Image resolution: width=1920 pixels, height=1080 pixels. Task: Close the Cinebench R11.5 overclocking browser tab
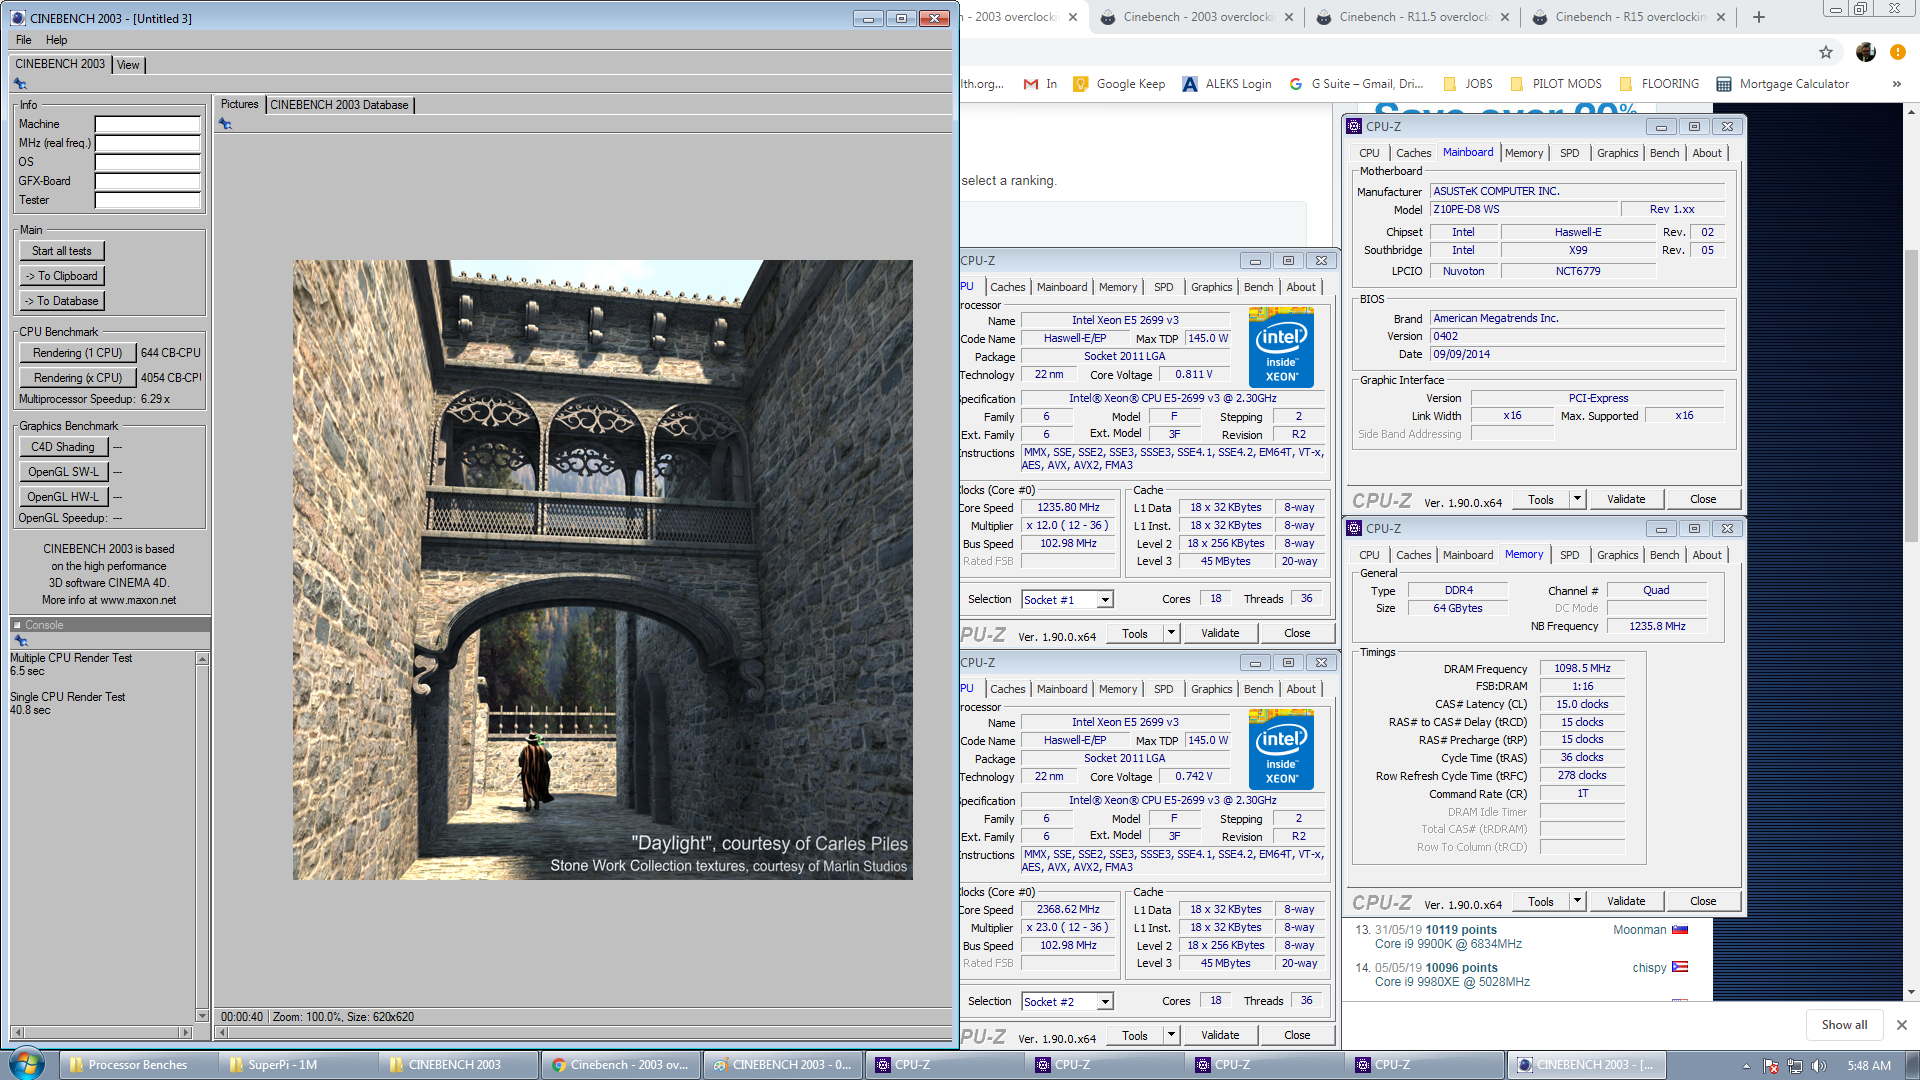tap(1505, 17)
